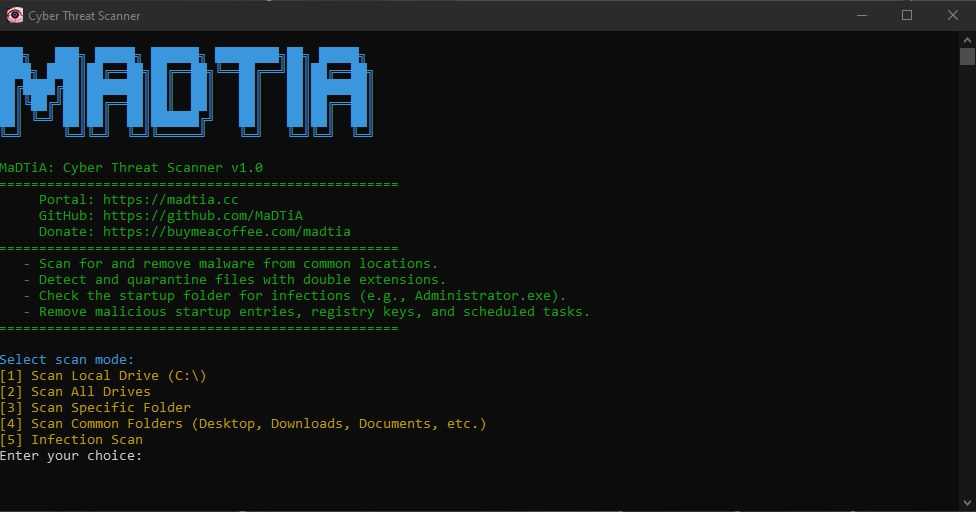Click the vertical scrollbar thumb
976x512 pixels.
(x=967, y=57)
